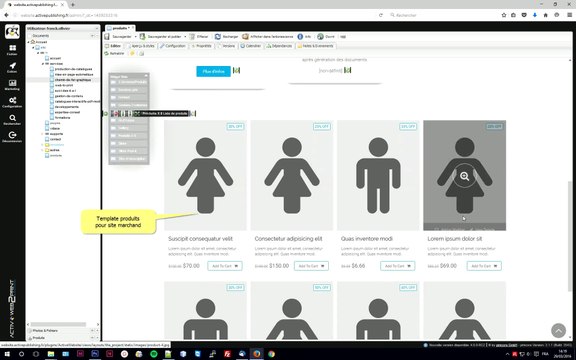
Task: Open the Fichier section in left sidebar
Action: click(12, 50)
